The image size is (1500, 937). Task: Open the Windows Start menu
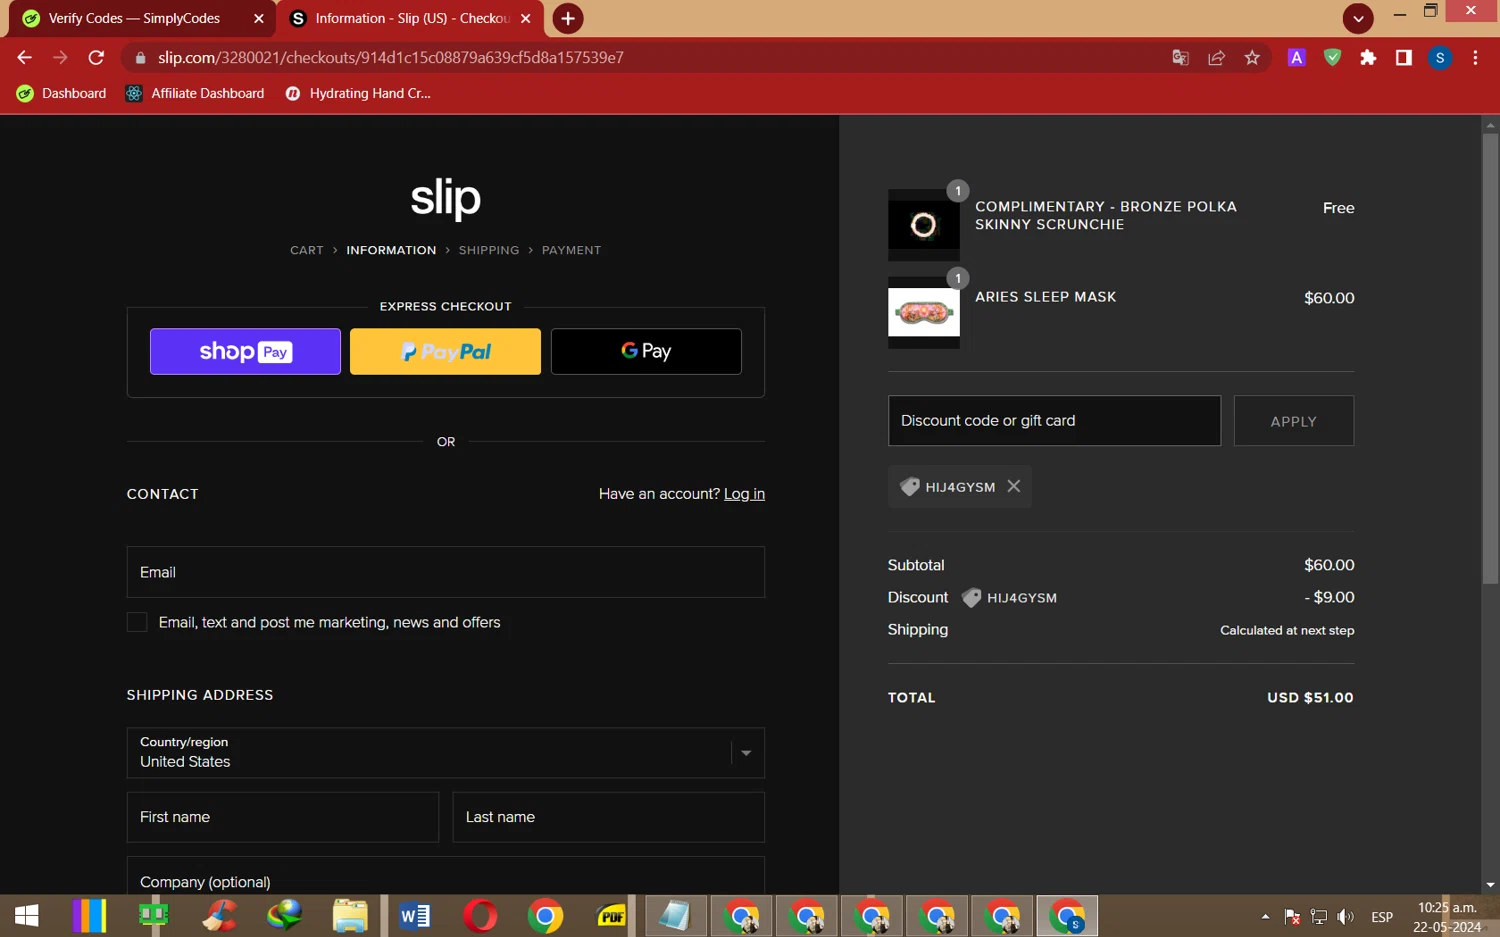pyautogui.click(x=27, y=916)
